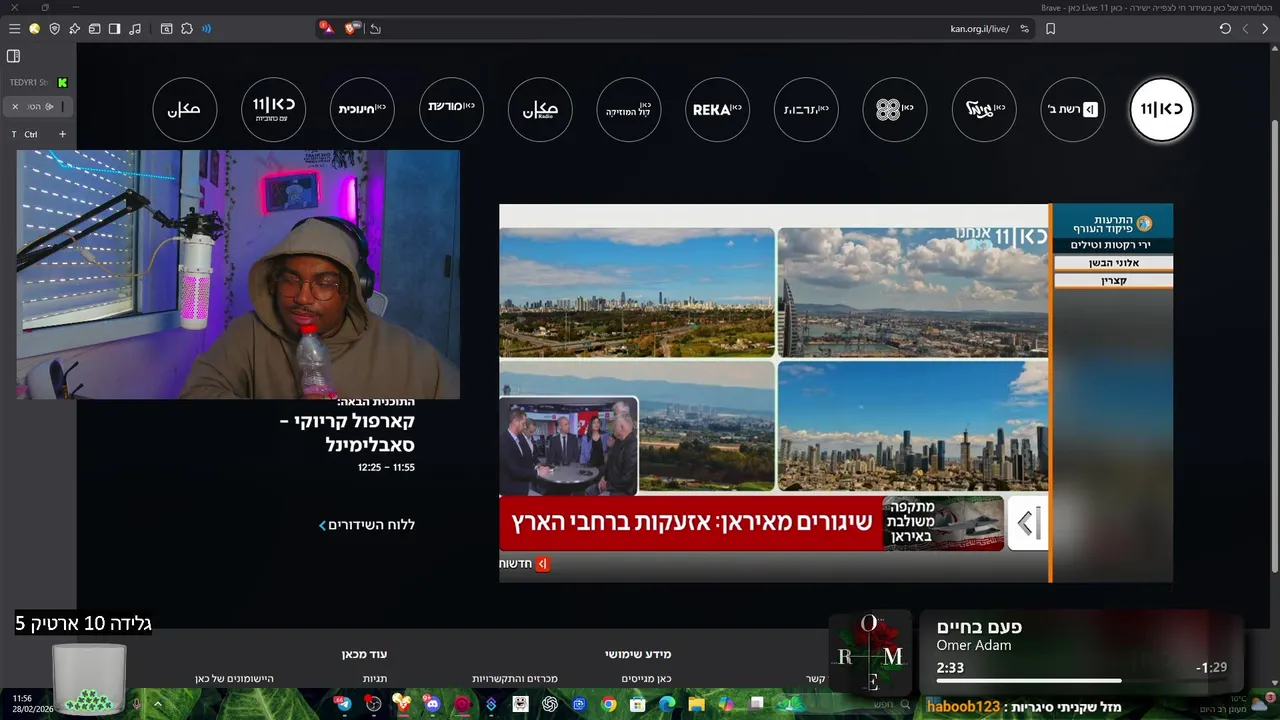Open the footer link קשר
Image resolution: width=1280 pixels, height=720 pixels.
[x=816, y=679]
